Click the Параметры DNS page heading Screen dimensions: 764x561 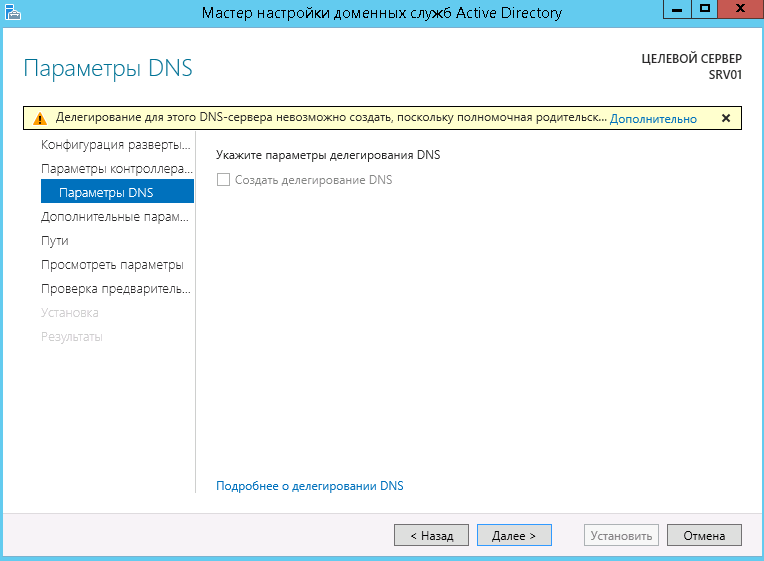[108, 68]
